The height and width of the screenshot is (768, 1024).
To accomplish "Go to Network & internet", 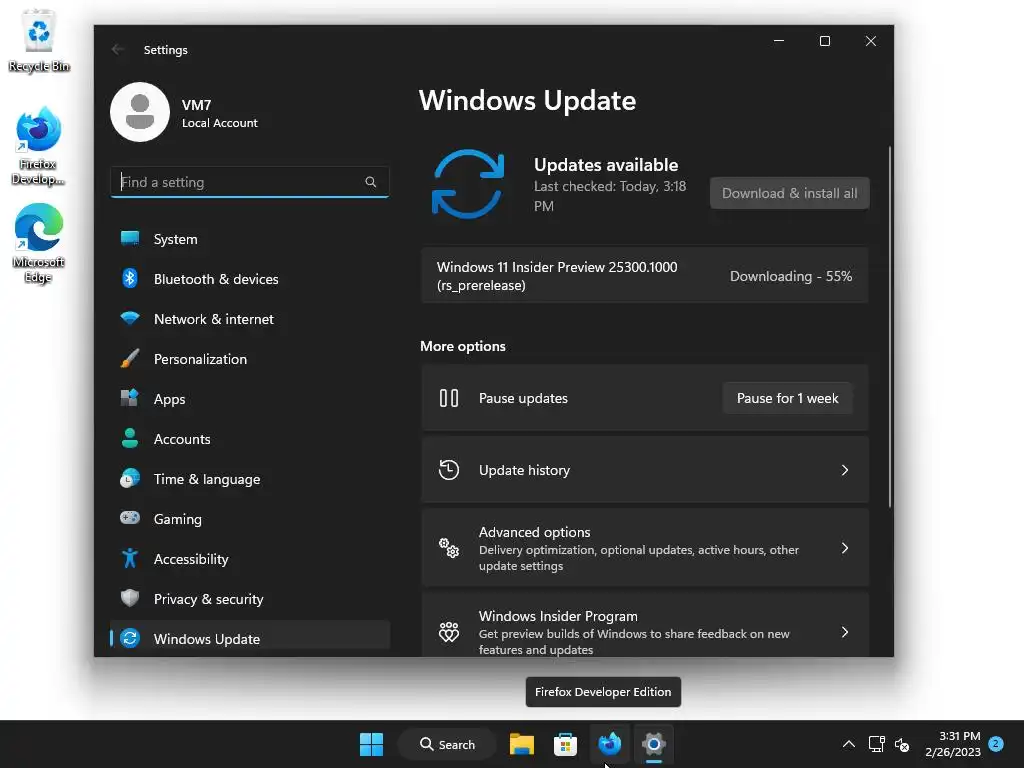I will [250, 319].
